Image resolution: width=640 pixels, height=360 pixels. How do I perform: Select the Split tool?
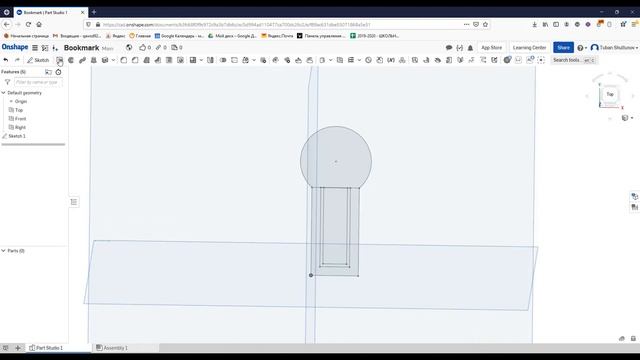coord(234,60)
